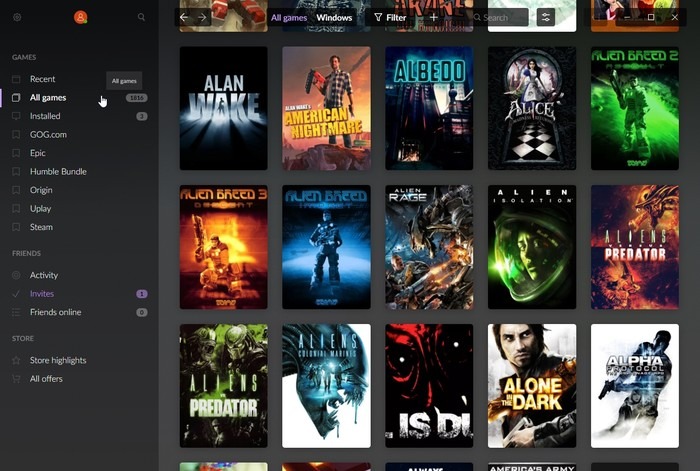
Task: Select the All games header tab
Action: pos(289,18)
